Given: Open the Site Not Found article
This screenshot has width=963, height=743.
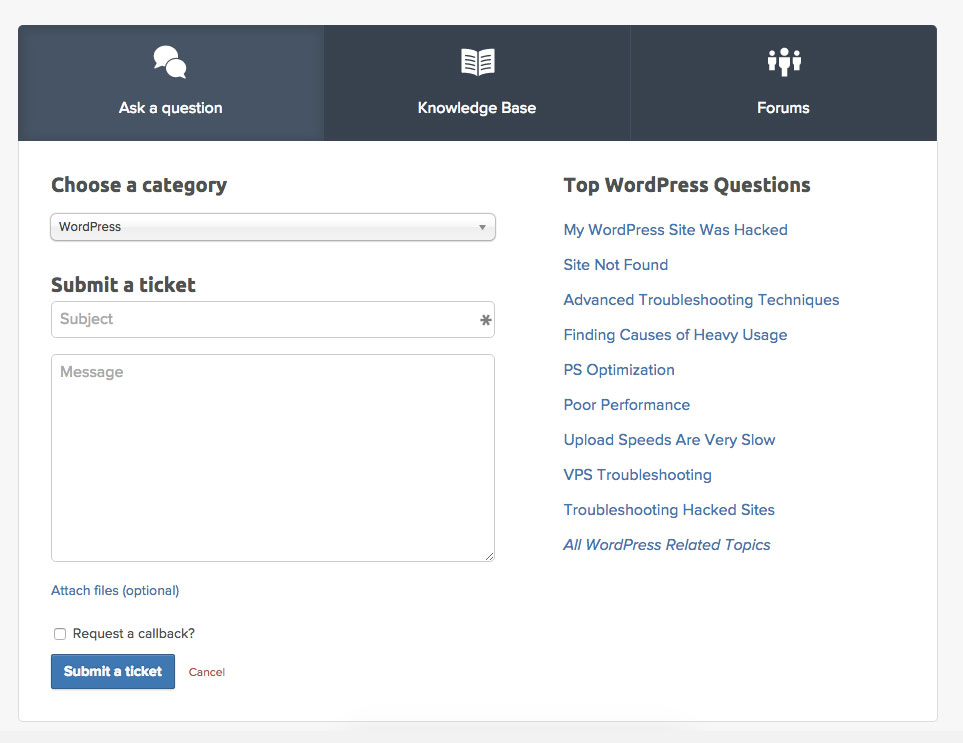Looking at the screenshot, I should (615, 265).
